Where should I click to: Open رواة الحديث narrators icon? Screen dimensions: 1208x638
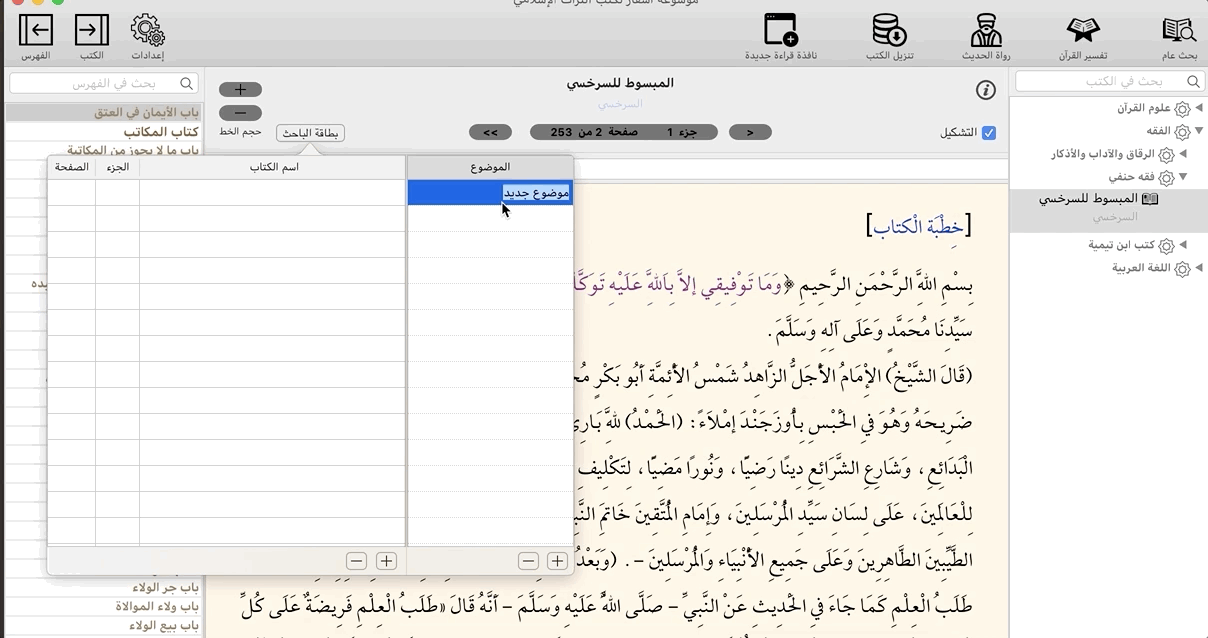pos(987,30)
